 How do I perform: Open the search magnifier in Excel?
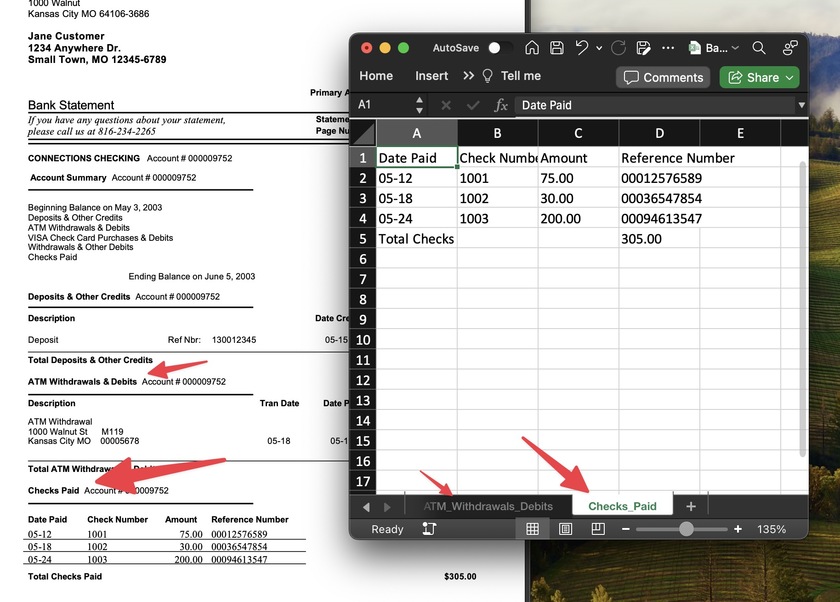pyautogui.click(x=759, y=48)
